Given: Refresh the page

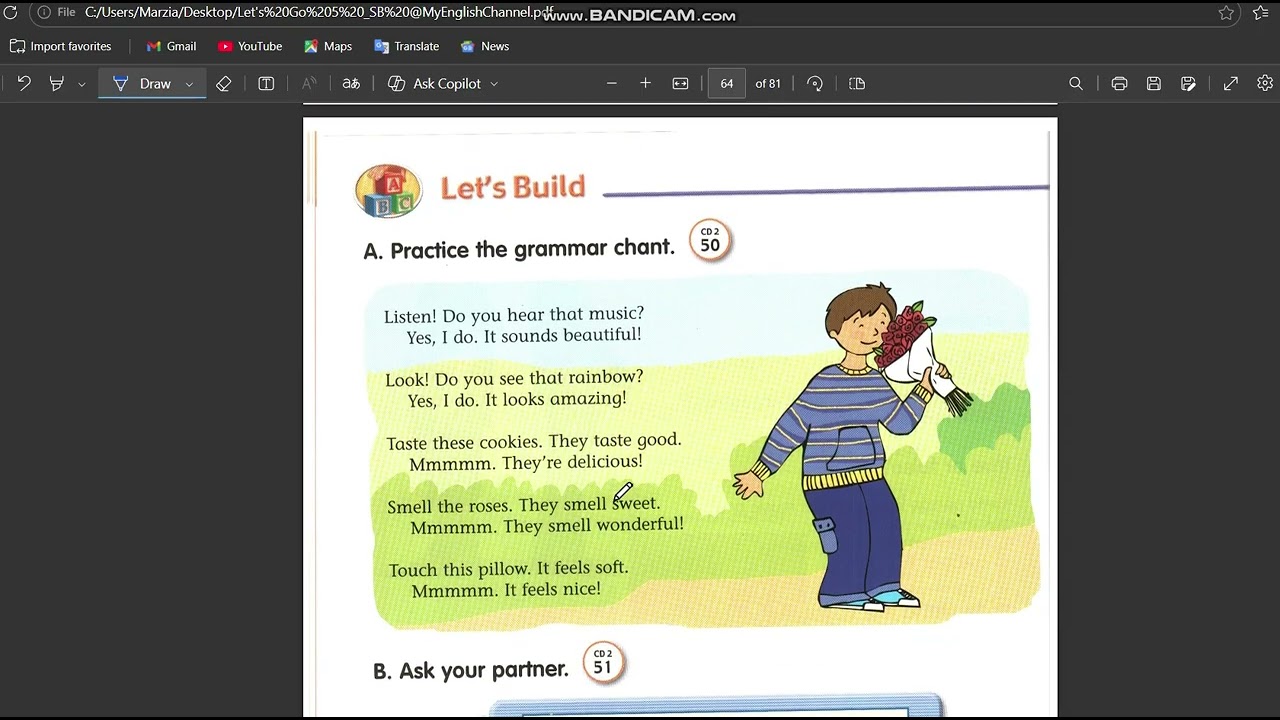Looking at the screenshot, I should pyautogui.click(x=11, y=13).
